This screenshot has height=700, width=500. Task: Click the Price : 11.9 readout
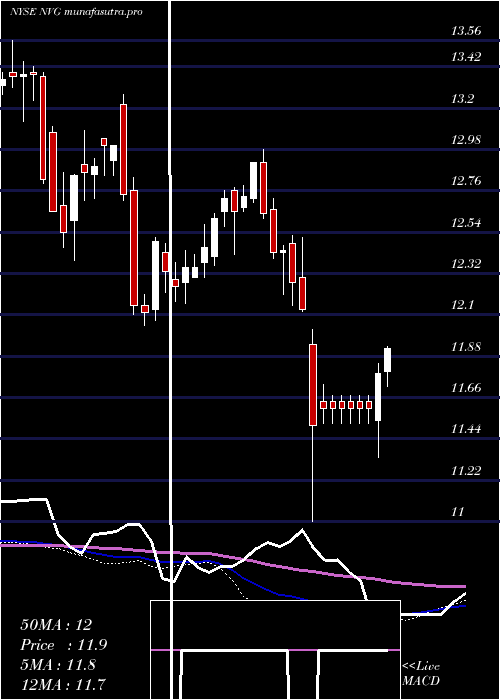click(x=63, y=645)
